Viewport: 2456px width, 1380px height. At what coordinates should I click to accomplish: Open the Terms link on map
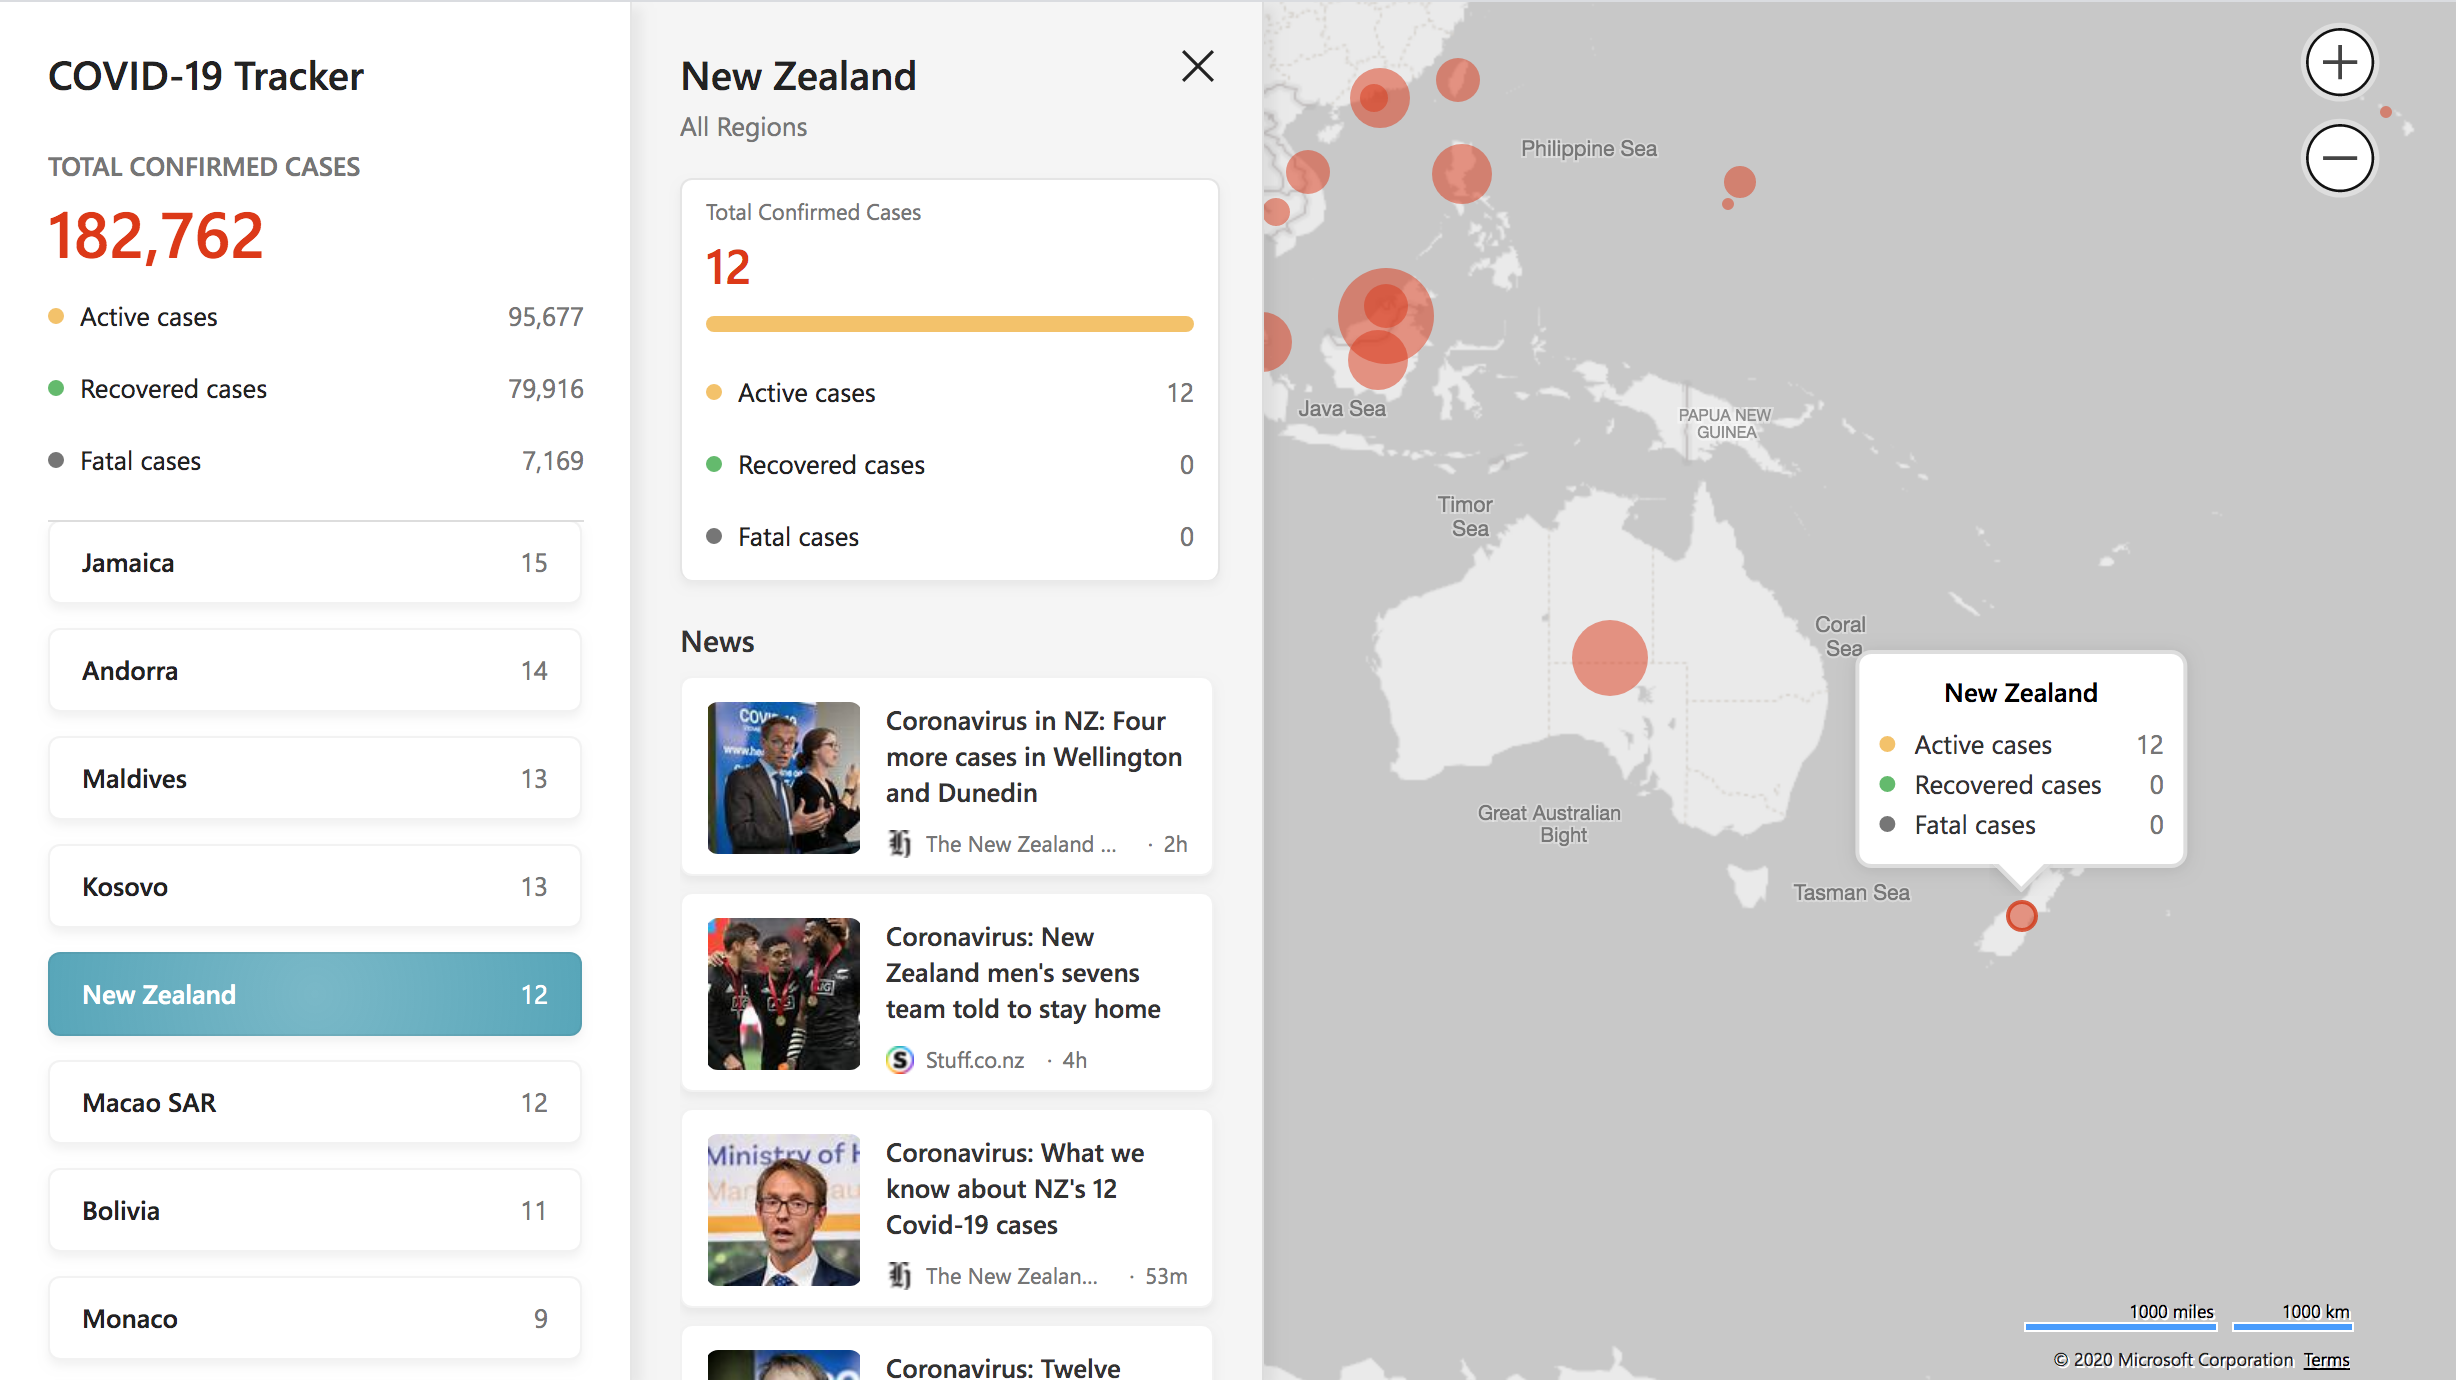point(2326,1360)
